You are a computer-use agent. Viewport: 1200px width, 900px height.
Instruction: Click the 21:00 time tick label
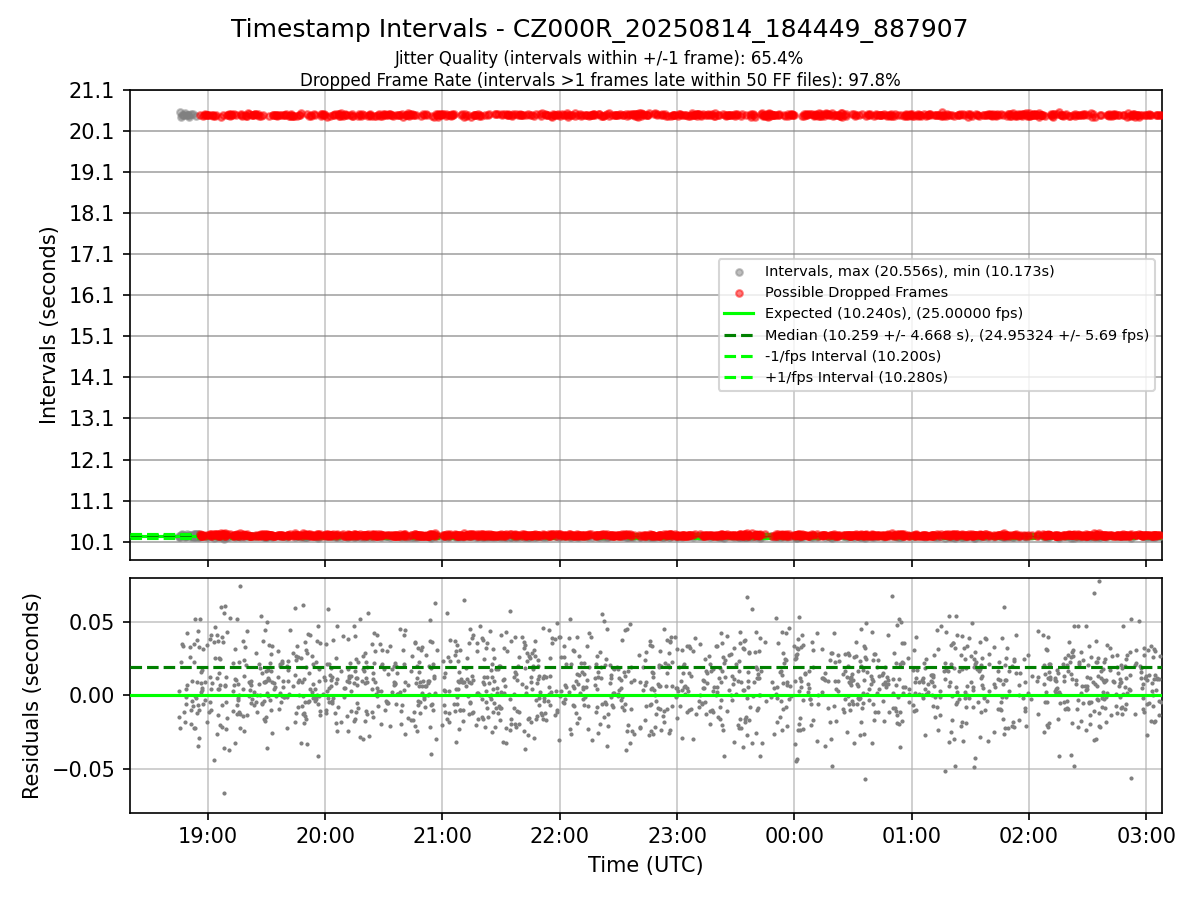point(442,834)
